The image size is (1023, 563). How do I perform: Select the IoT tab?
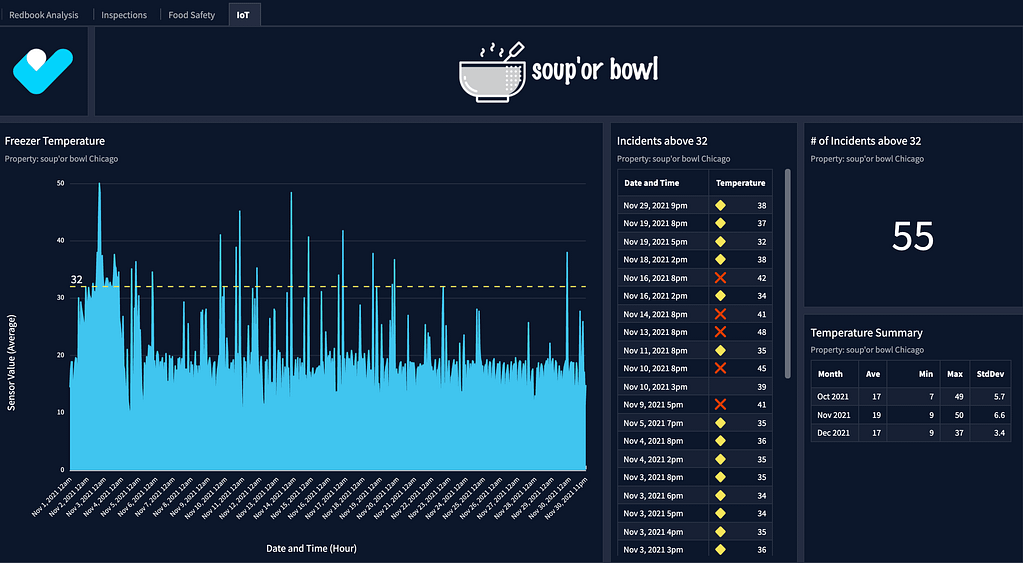coord(243,14)
